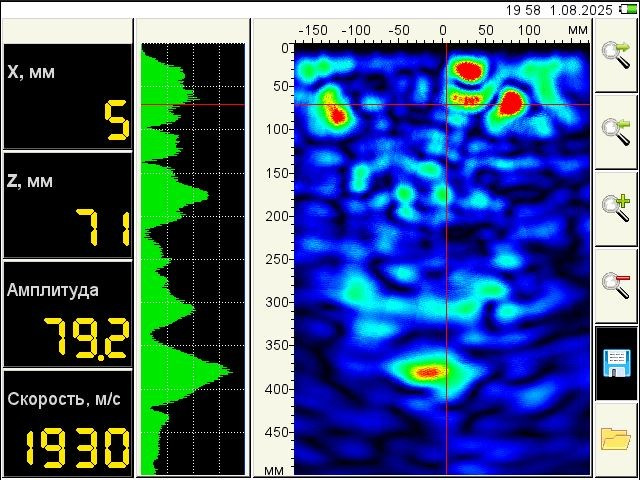Save the scan using the floppy disk icon
Screen dimensions: 640x480
point(616,362)
